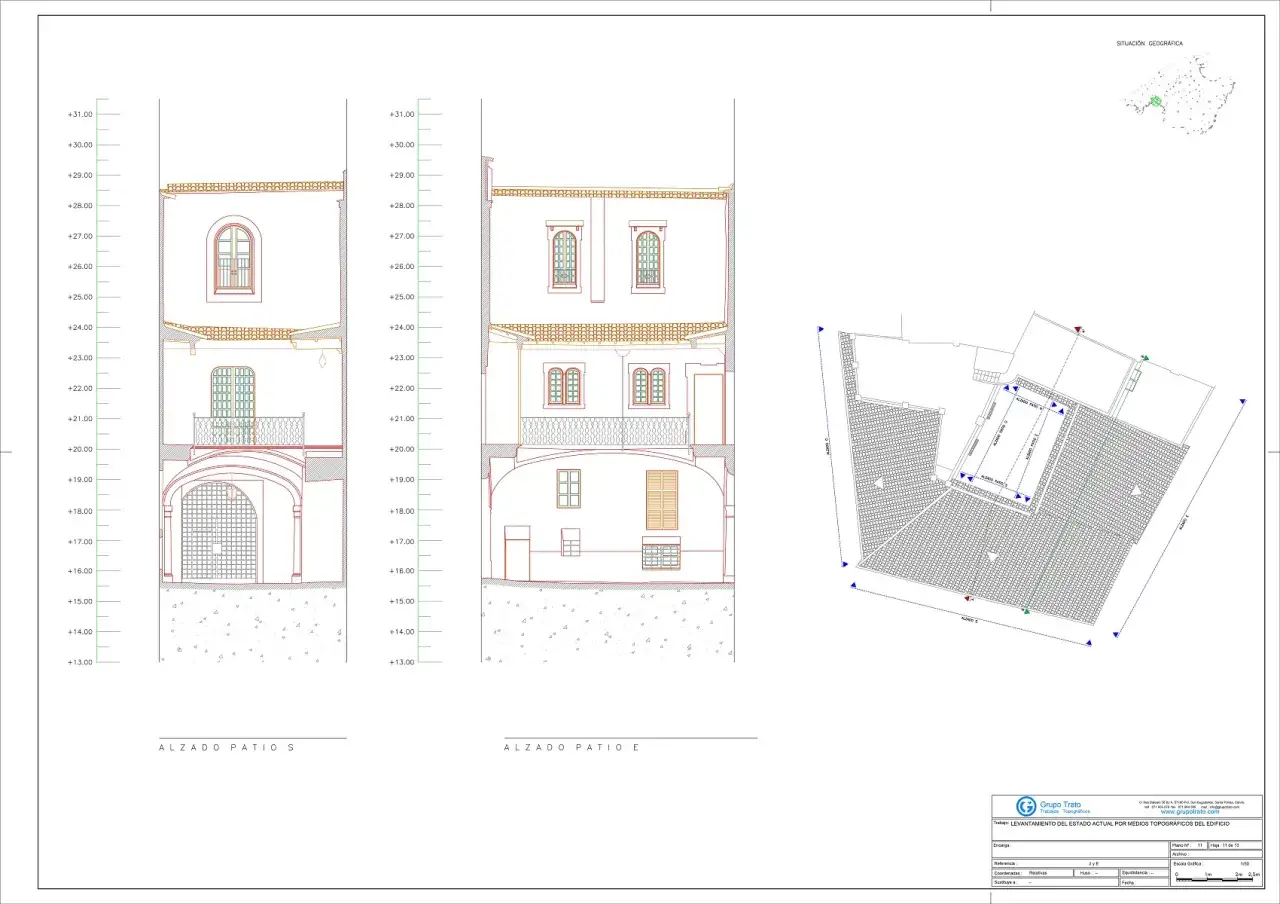Click the long balustrade in Patio E elevation
1280x904 pixels.
[605, 432]
